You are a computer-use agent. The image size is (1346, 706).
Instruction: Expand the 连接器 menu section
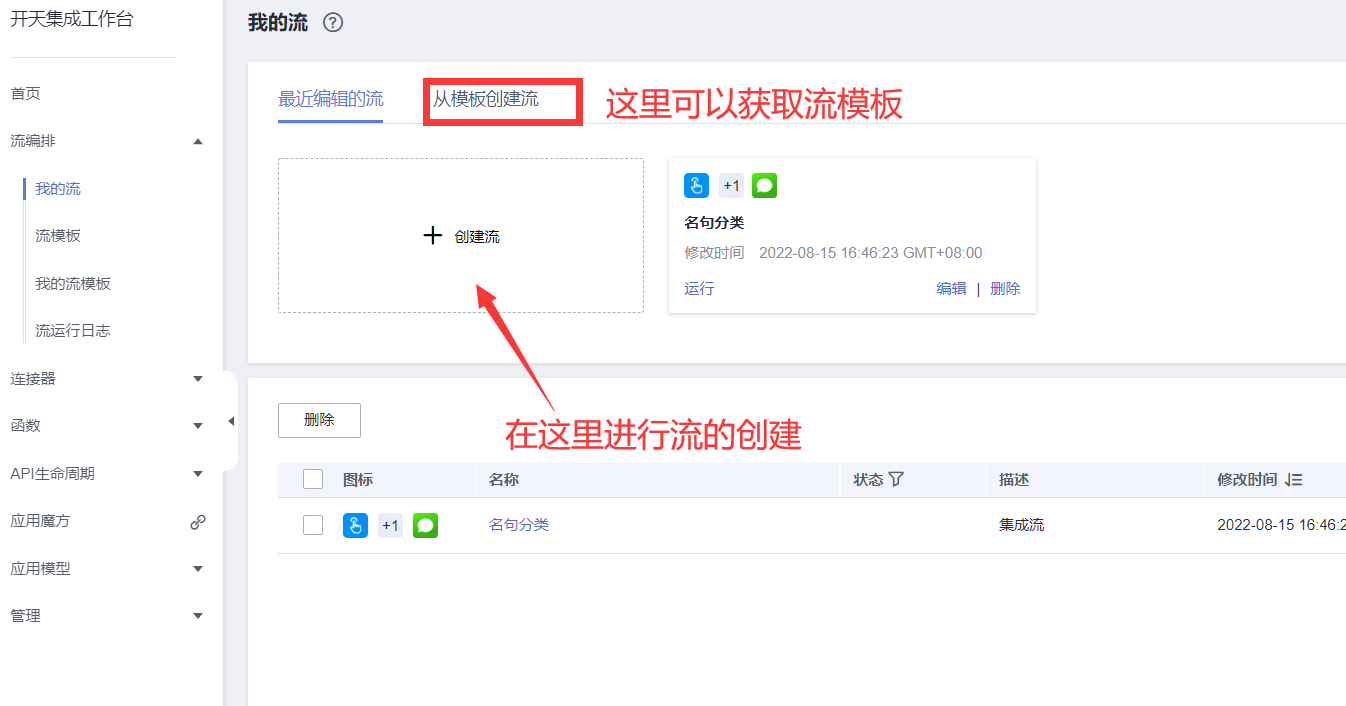pos(198,379)
